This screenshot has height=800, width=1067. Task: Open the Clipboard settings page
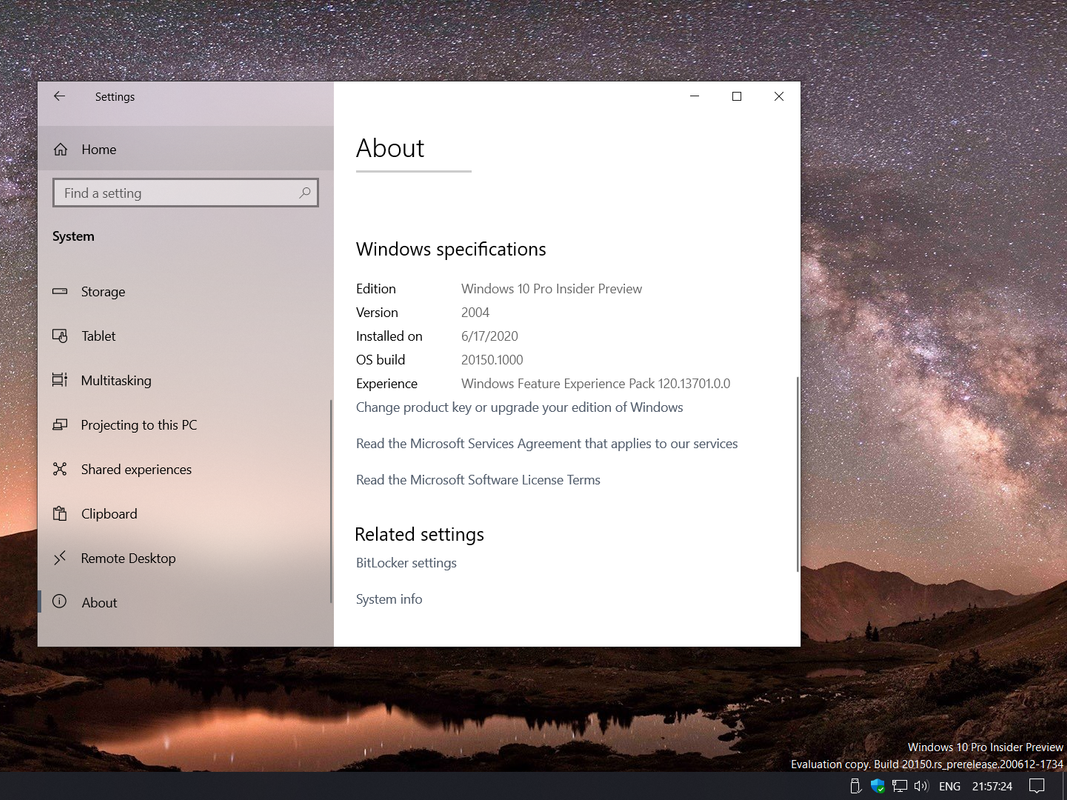tap(184, 514)
